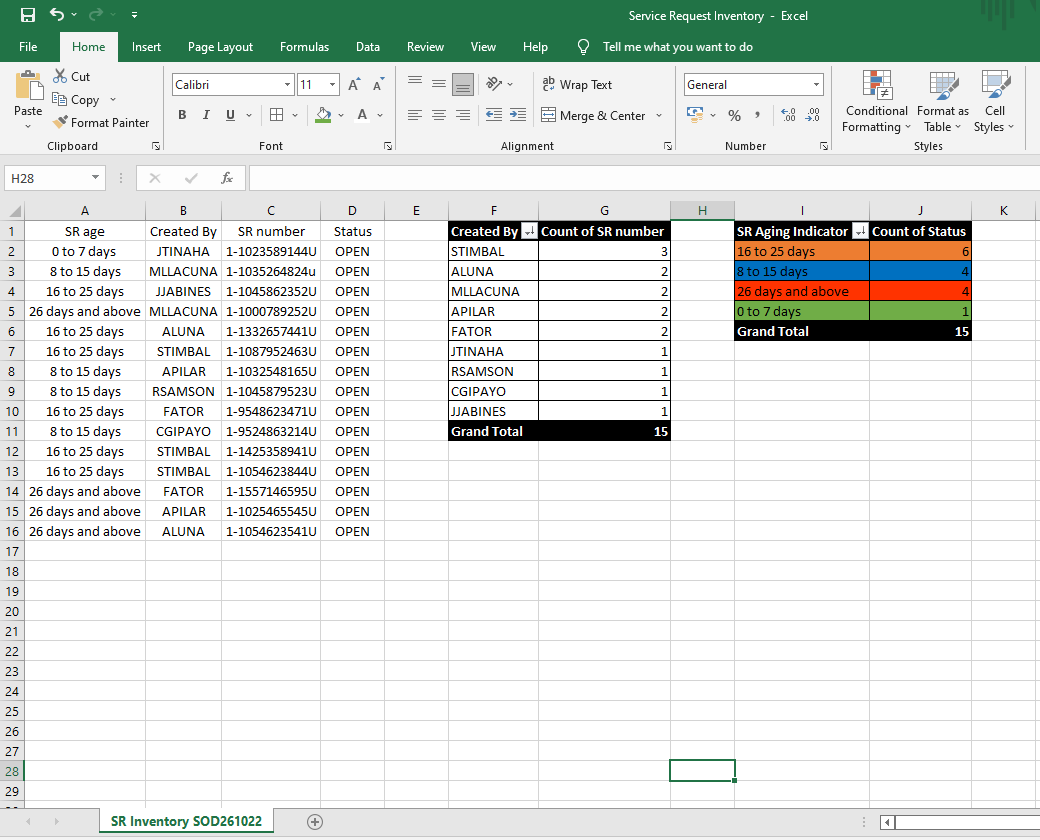Open Format as Table gallery
The image size is (1040, 840).
click(x=942, y=102)
